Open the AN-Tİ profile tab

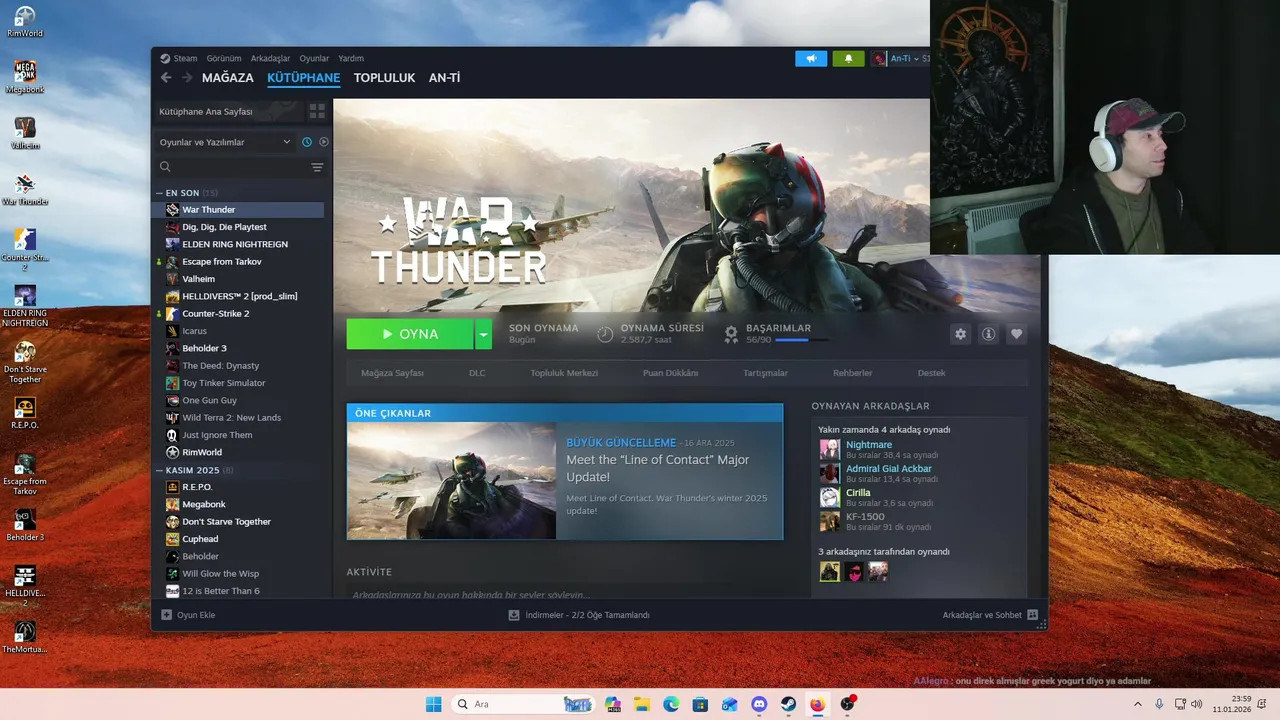point(445,78)
